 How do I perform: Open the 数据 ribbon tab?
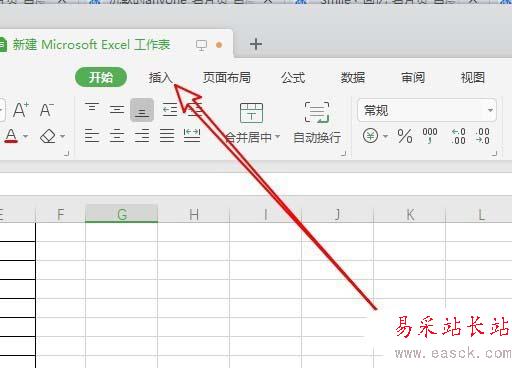tap(353, 78)
